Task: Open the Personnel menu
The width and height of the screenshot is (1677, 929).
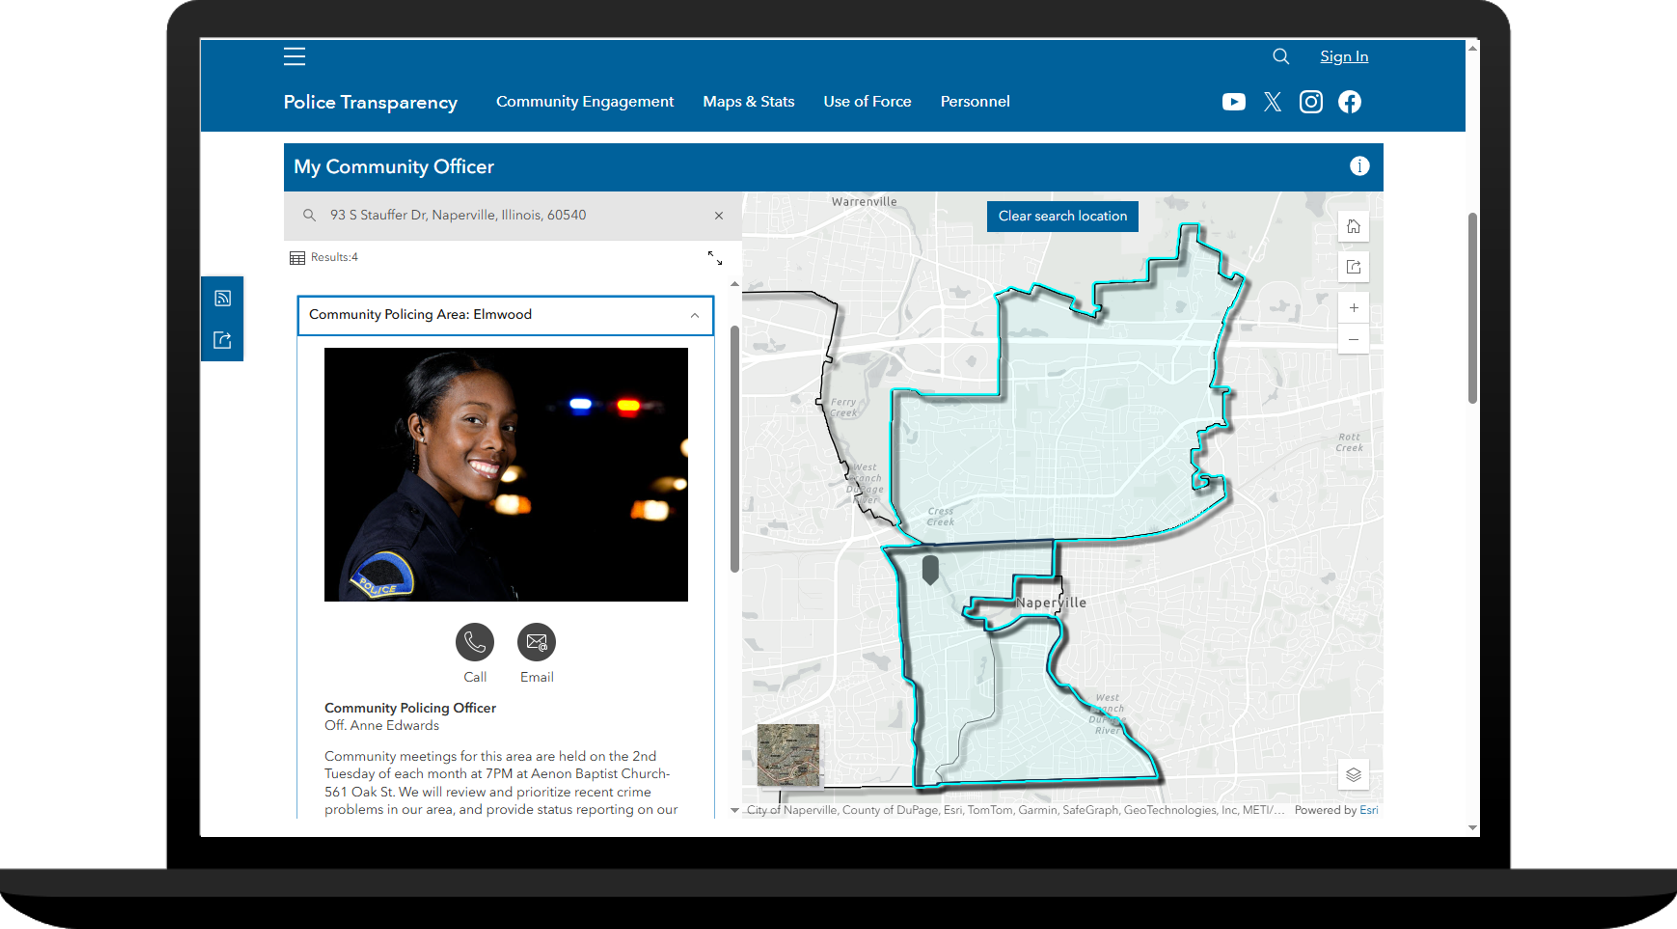Action: click(975, 102)
